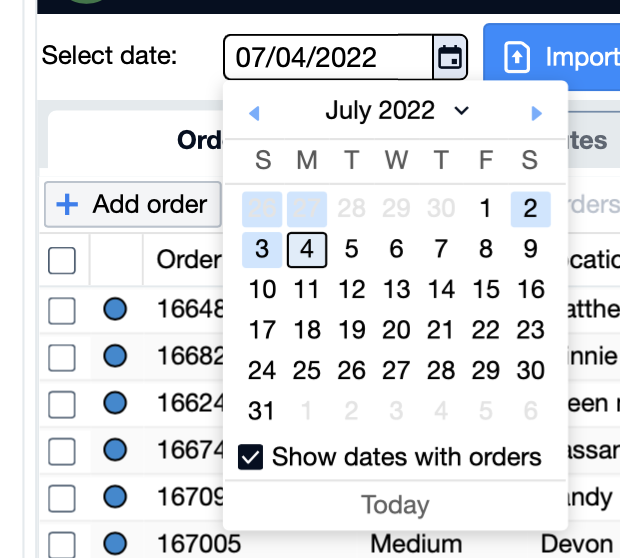Viewport: 620px width, 558px height.
Task: Select July 3 highlighted date
Action: point(262,249)
